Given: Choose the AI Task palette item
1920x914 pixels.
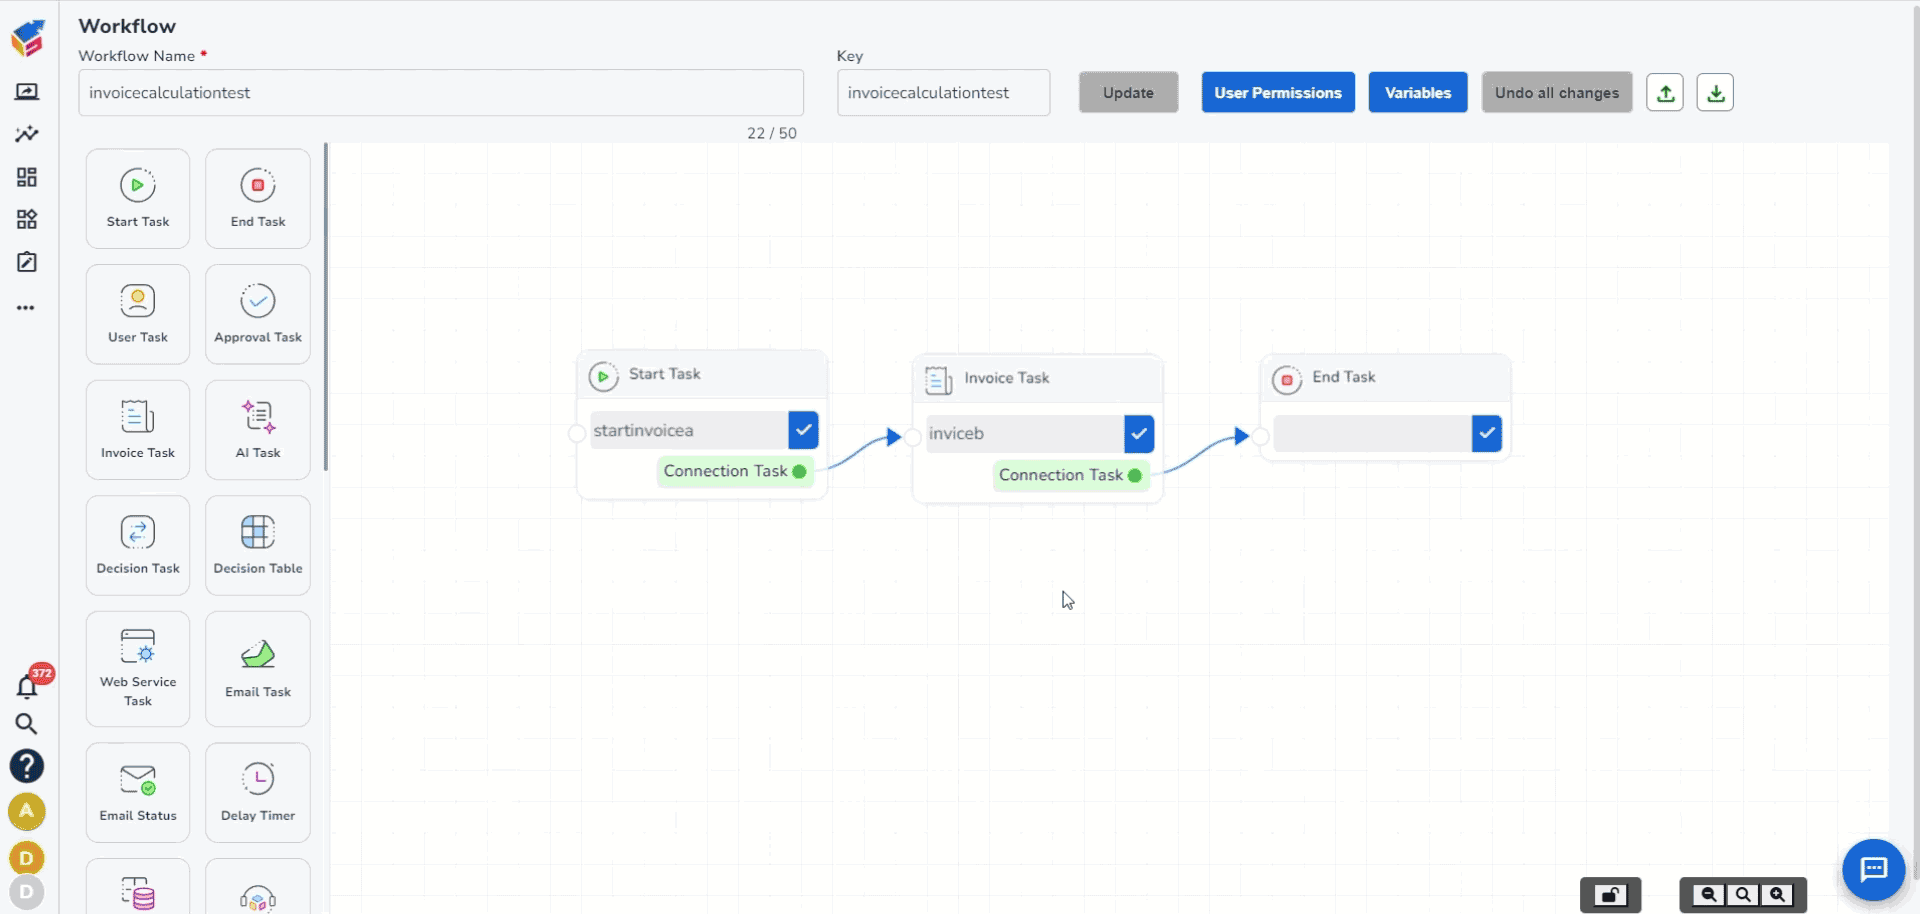Looking at the screenshot, I should [258, 429].
